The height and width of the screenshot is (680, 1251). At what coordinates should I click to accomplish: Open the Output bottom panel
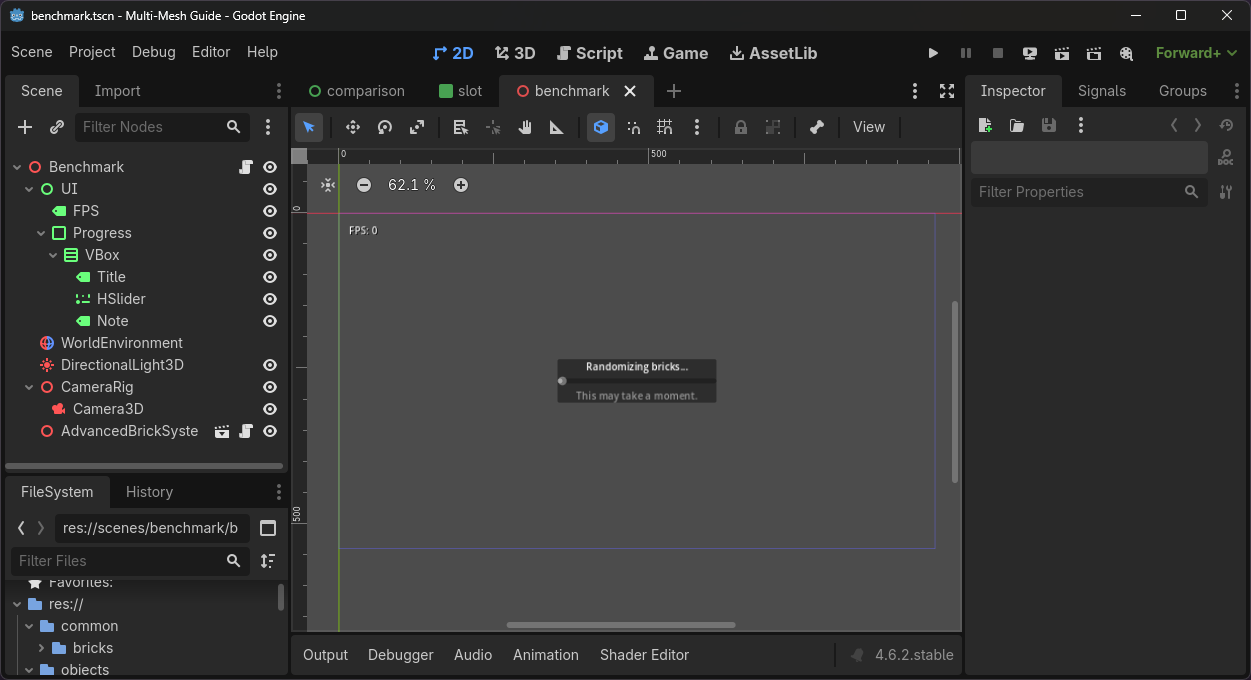(x=325, y=655)
